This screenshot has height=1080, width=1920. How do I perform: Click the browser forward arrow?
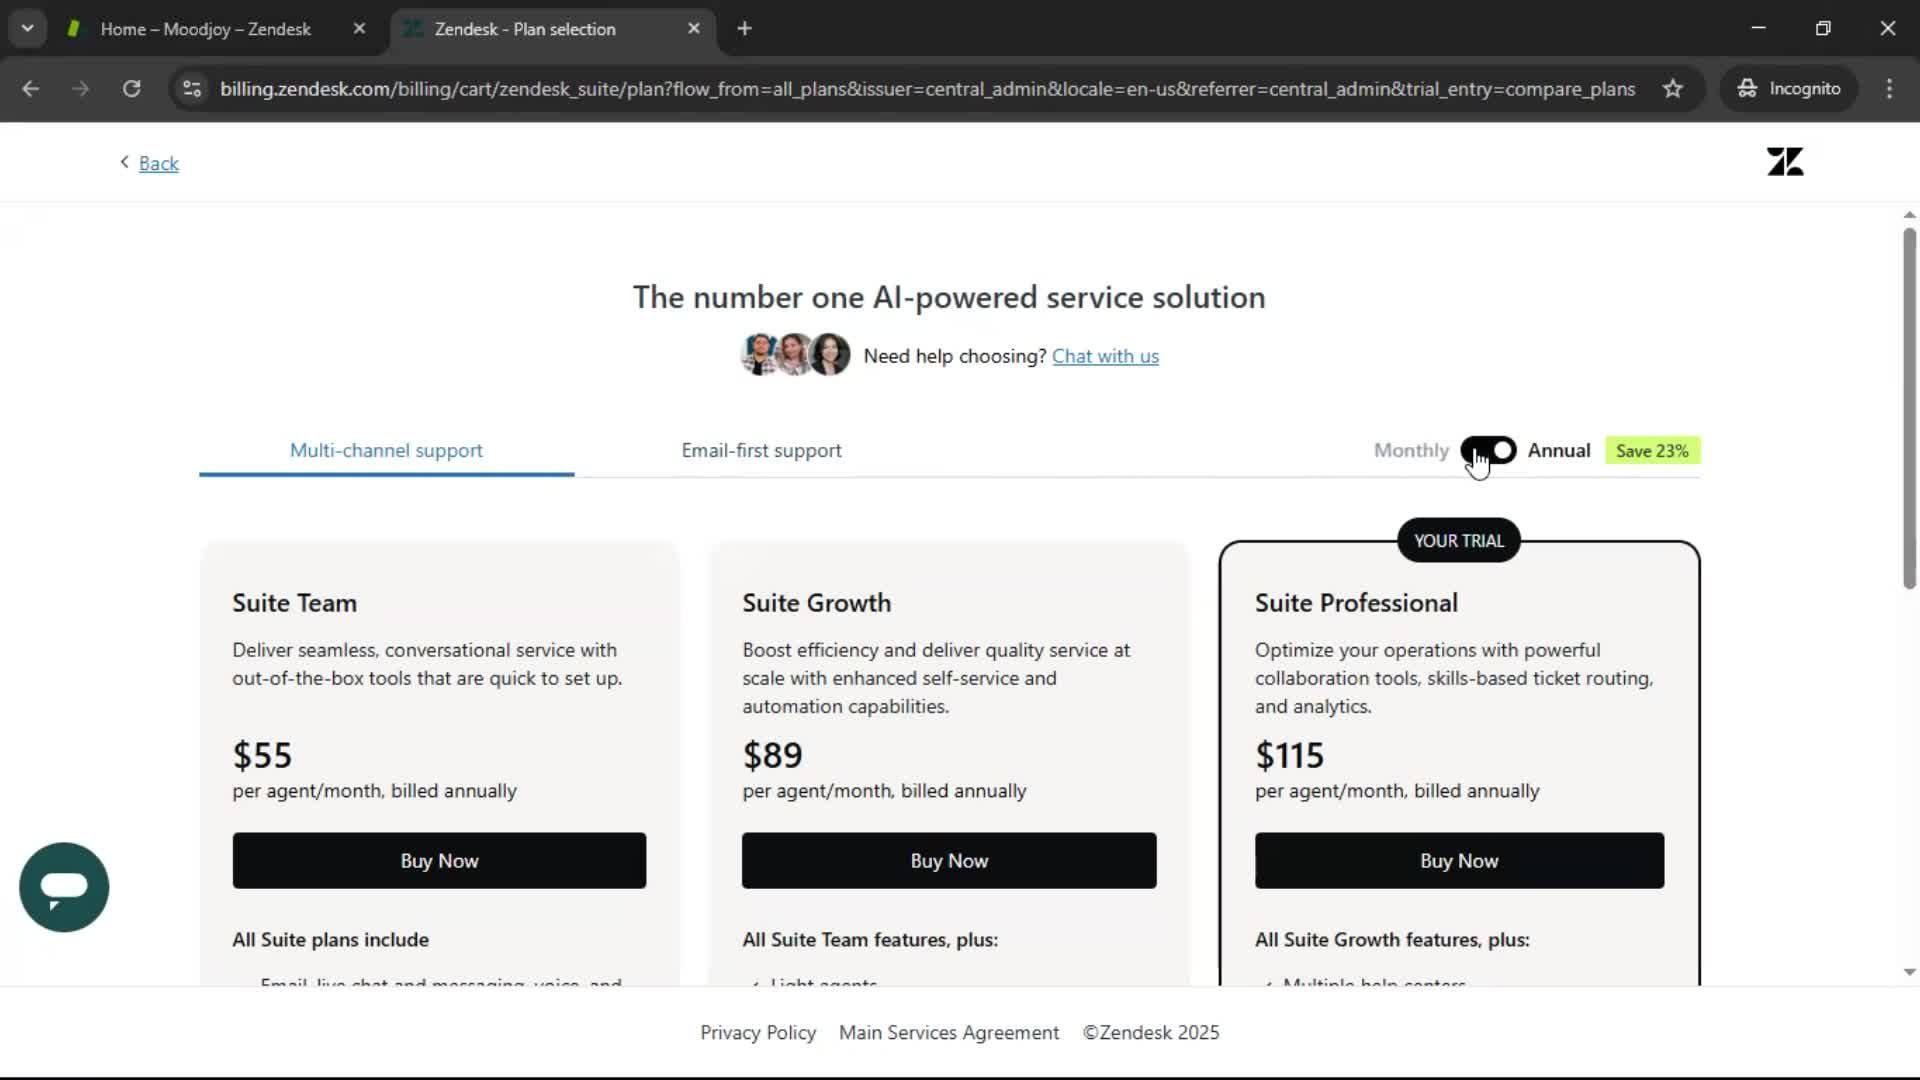[x=81, y=89]
